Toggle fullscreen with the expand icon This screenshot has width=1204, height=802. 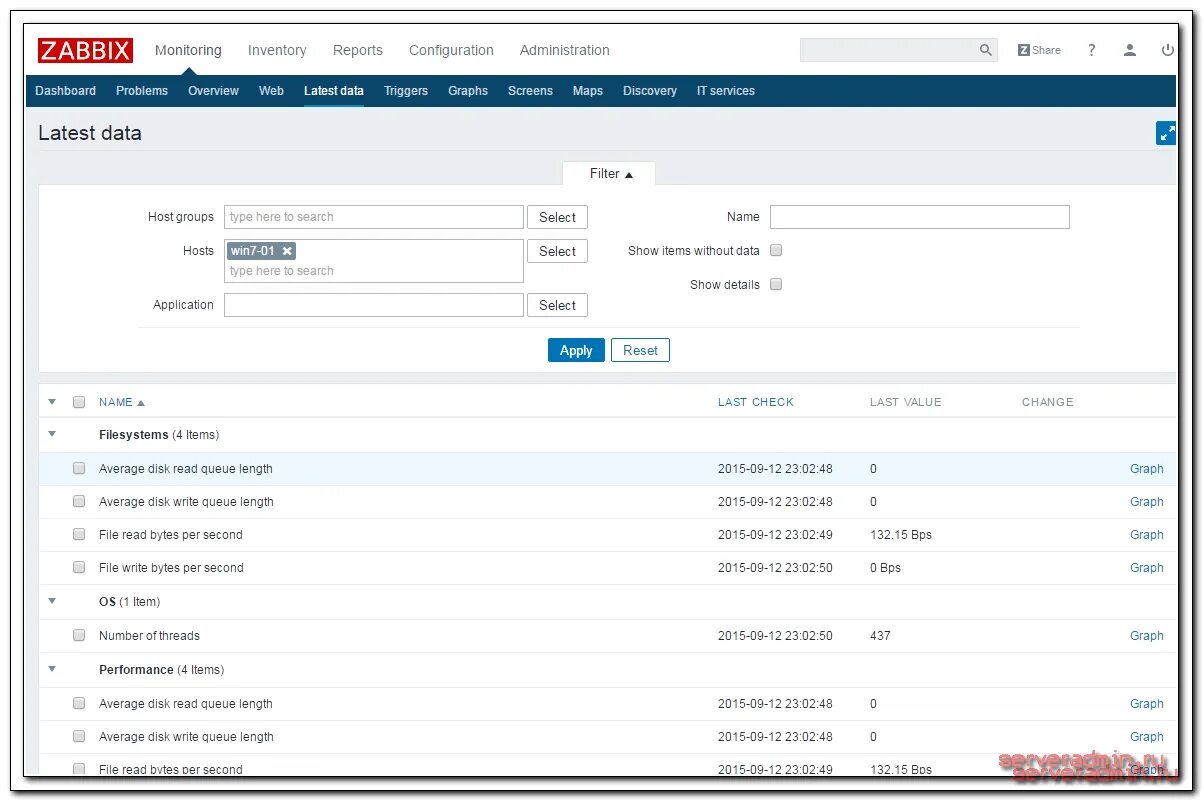point(1166,132)
